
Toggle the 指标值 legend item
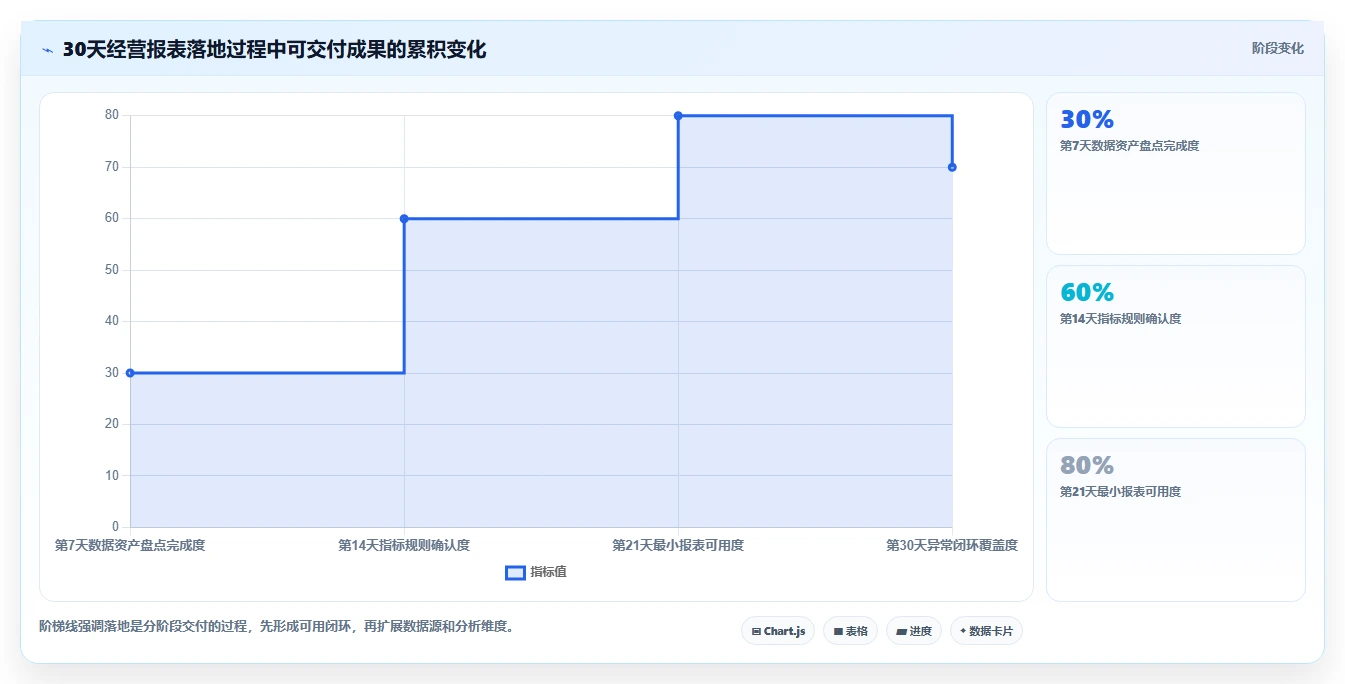click(536, 572)
